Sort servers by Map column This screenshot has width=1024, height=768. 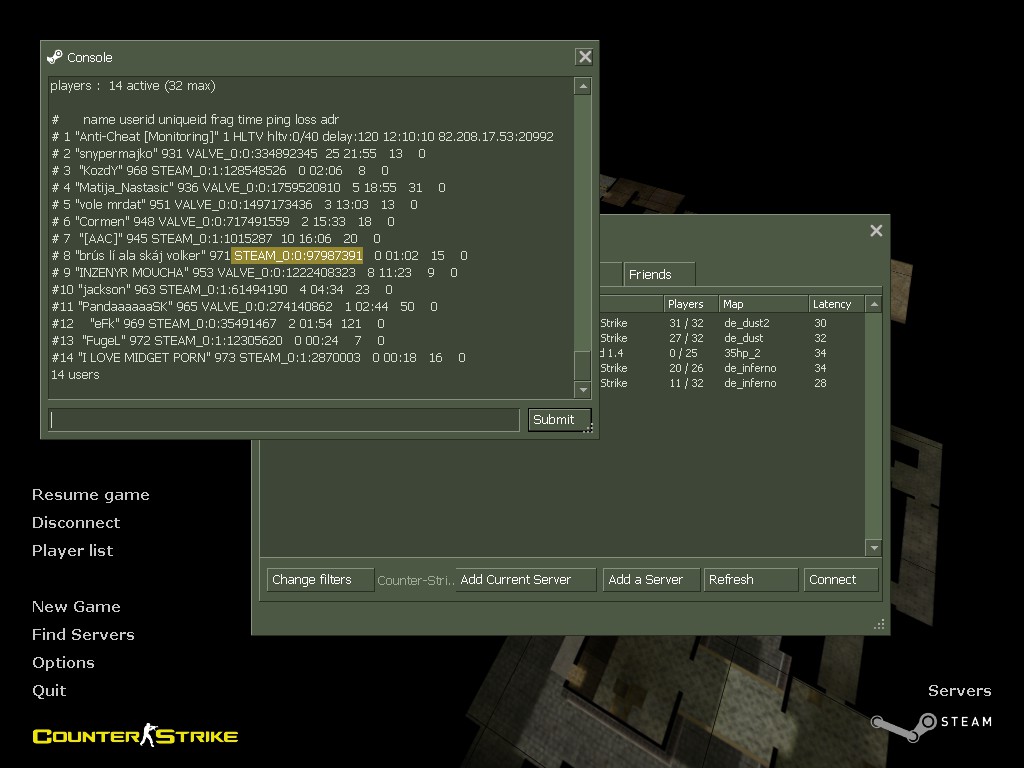[763, 304]
